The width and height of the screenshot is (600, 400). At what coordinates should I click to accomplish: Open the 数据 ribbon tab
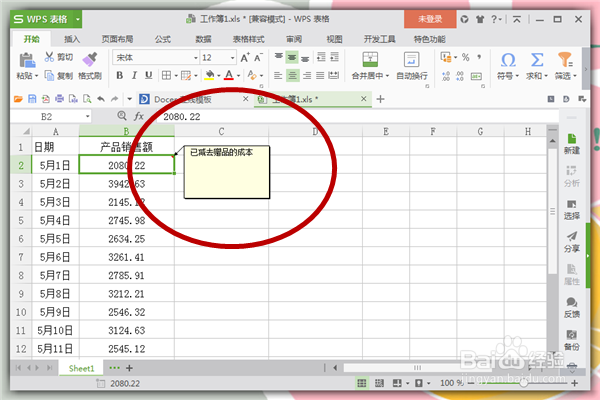coord(204,39)
